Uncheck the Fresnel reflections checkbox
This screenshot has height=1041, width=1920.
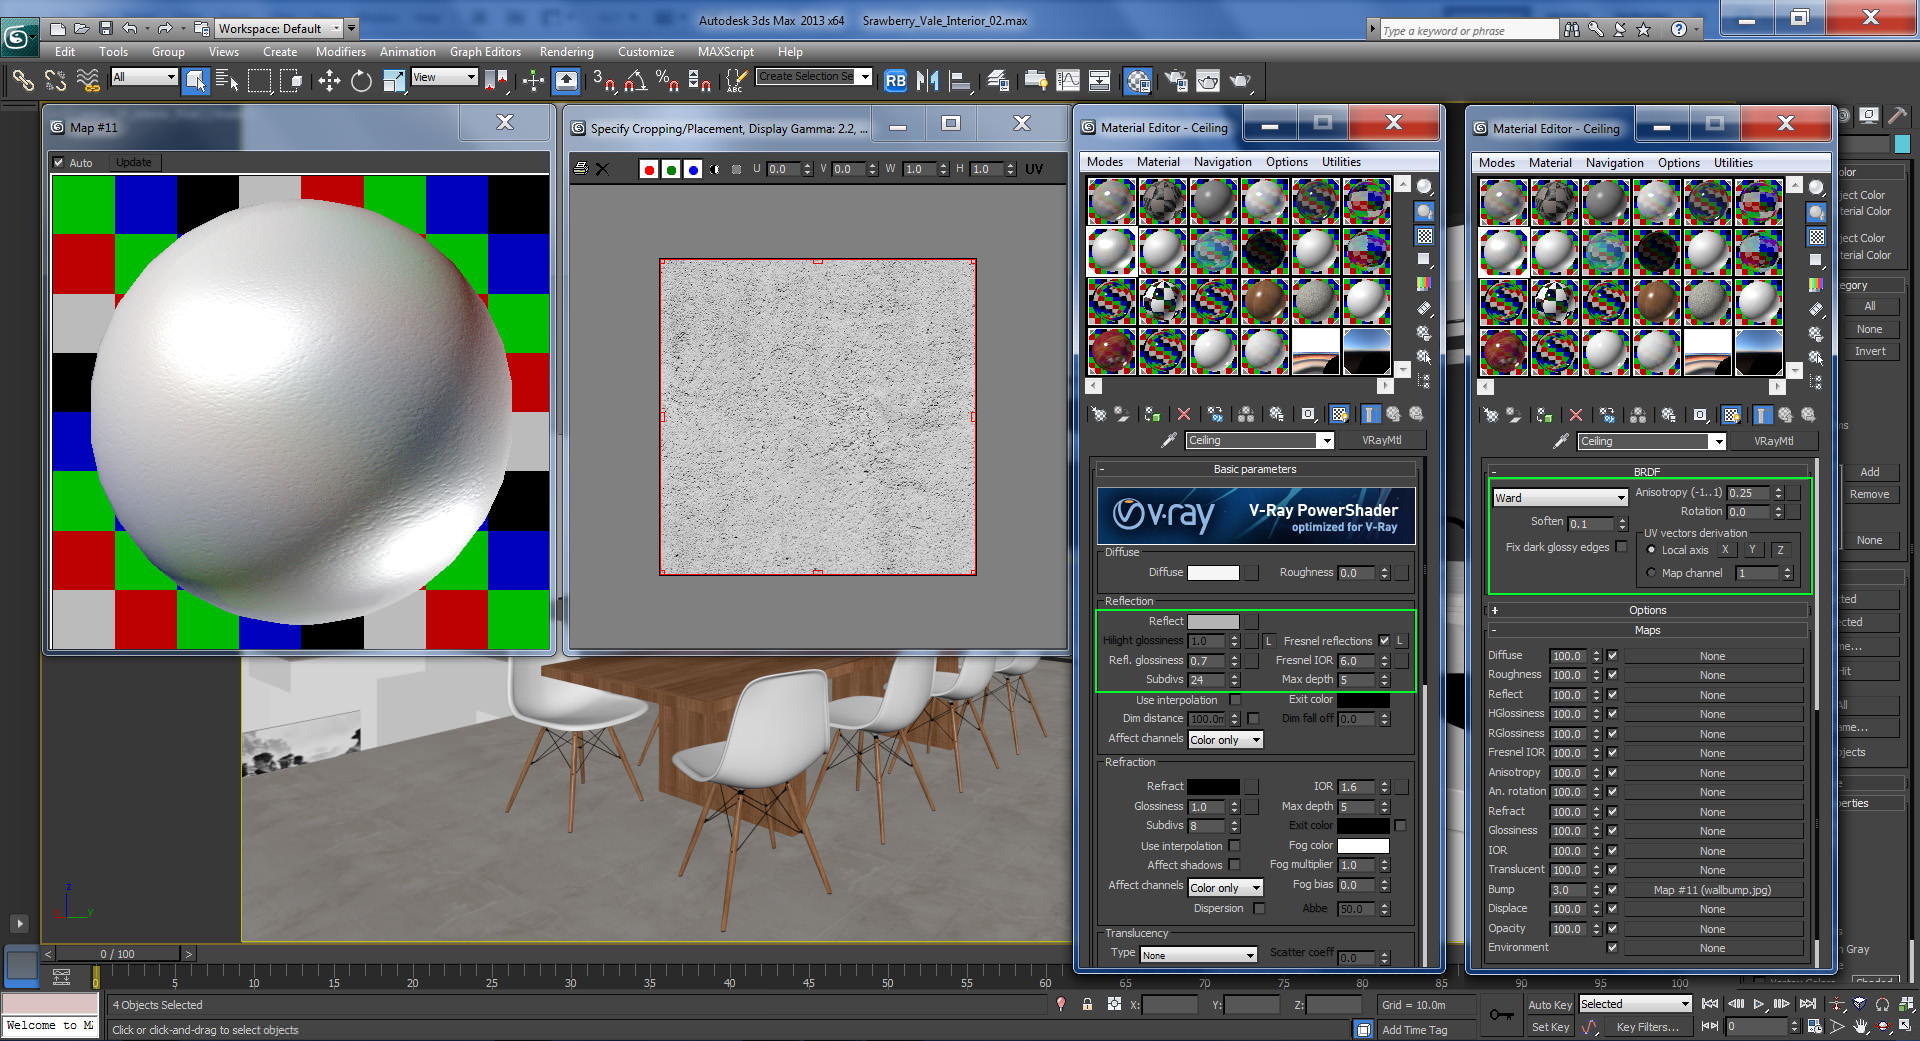[1384, 641]
